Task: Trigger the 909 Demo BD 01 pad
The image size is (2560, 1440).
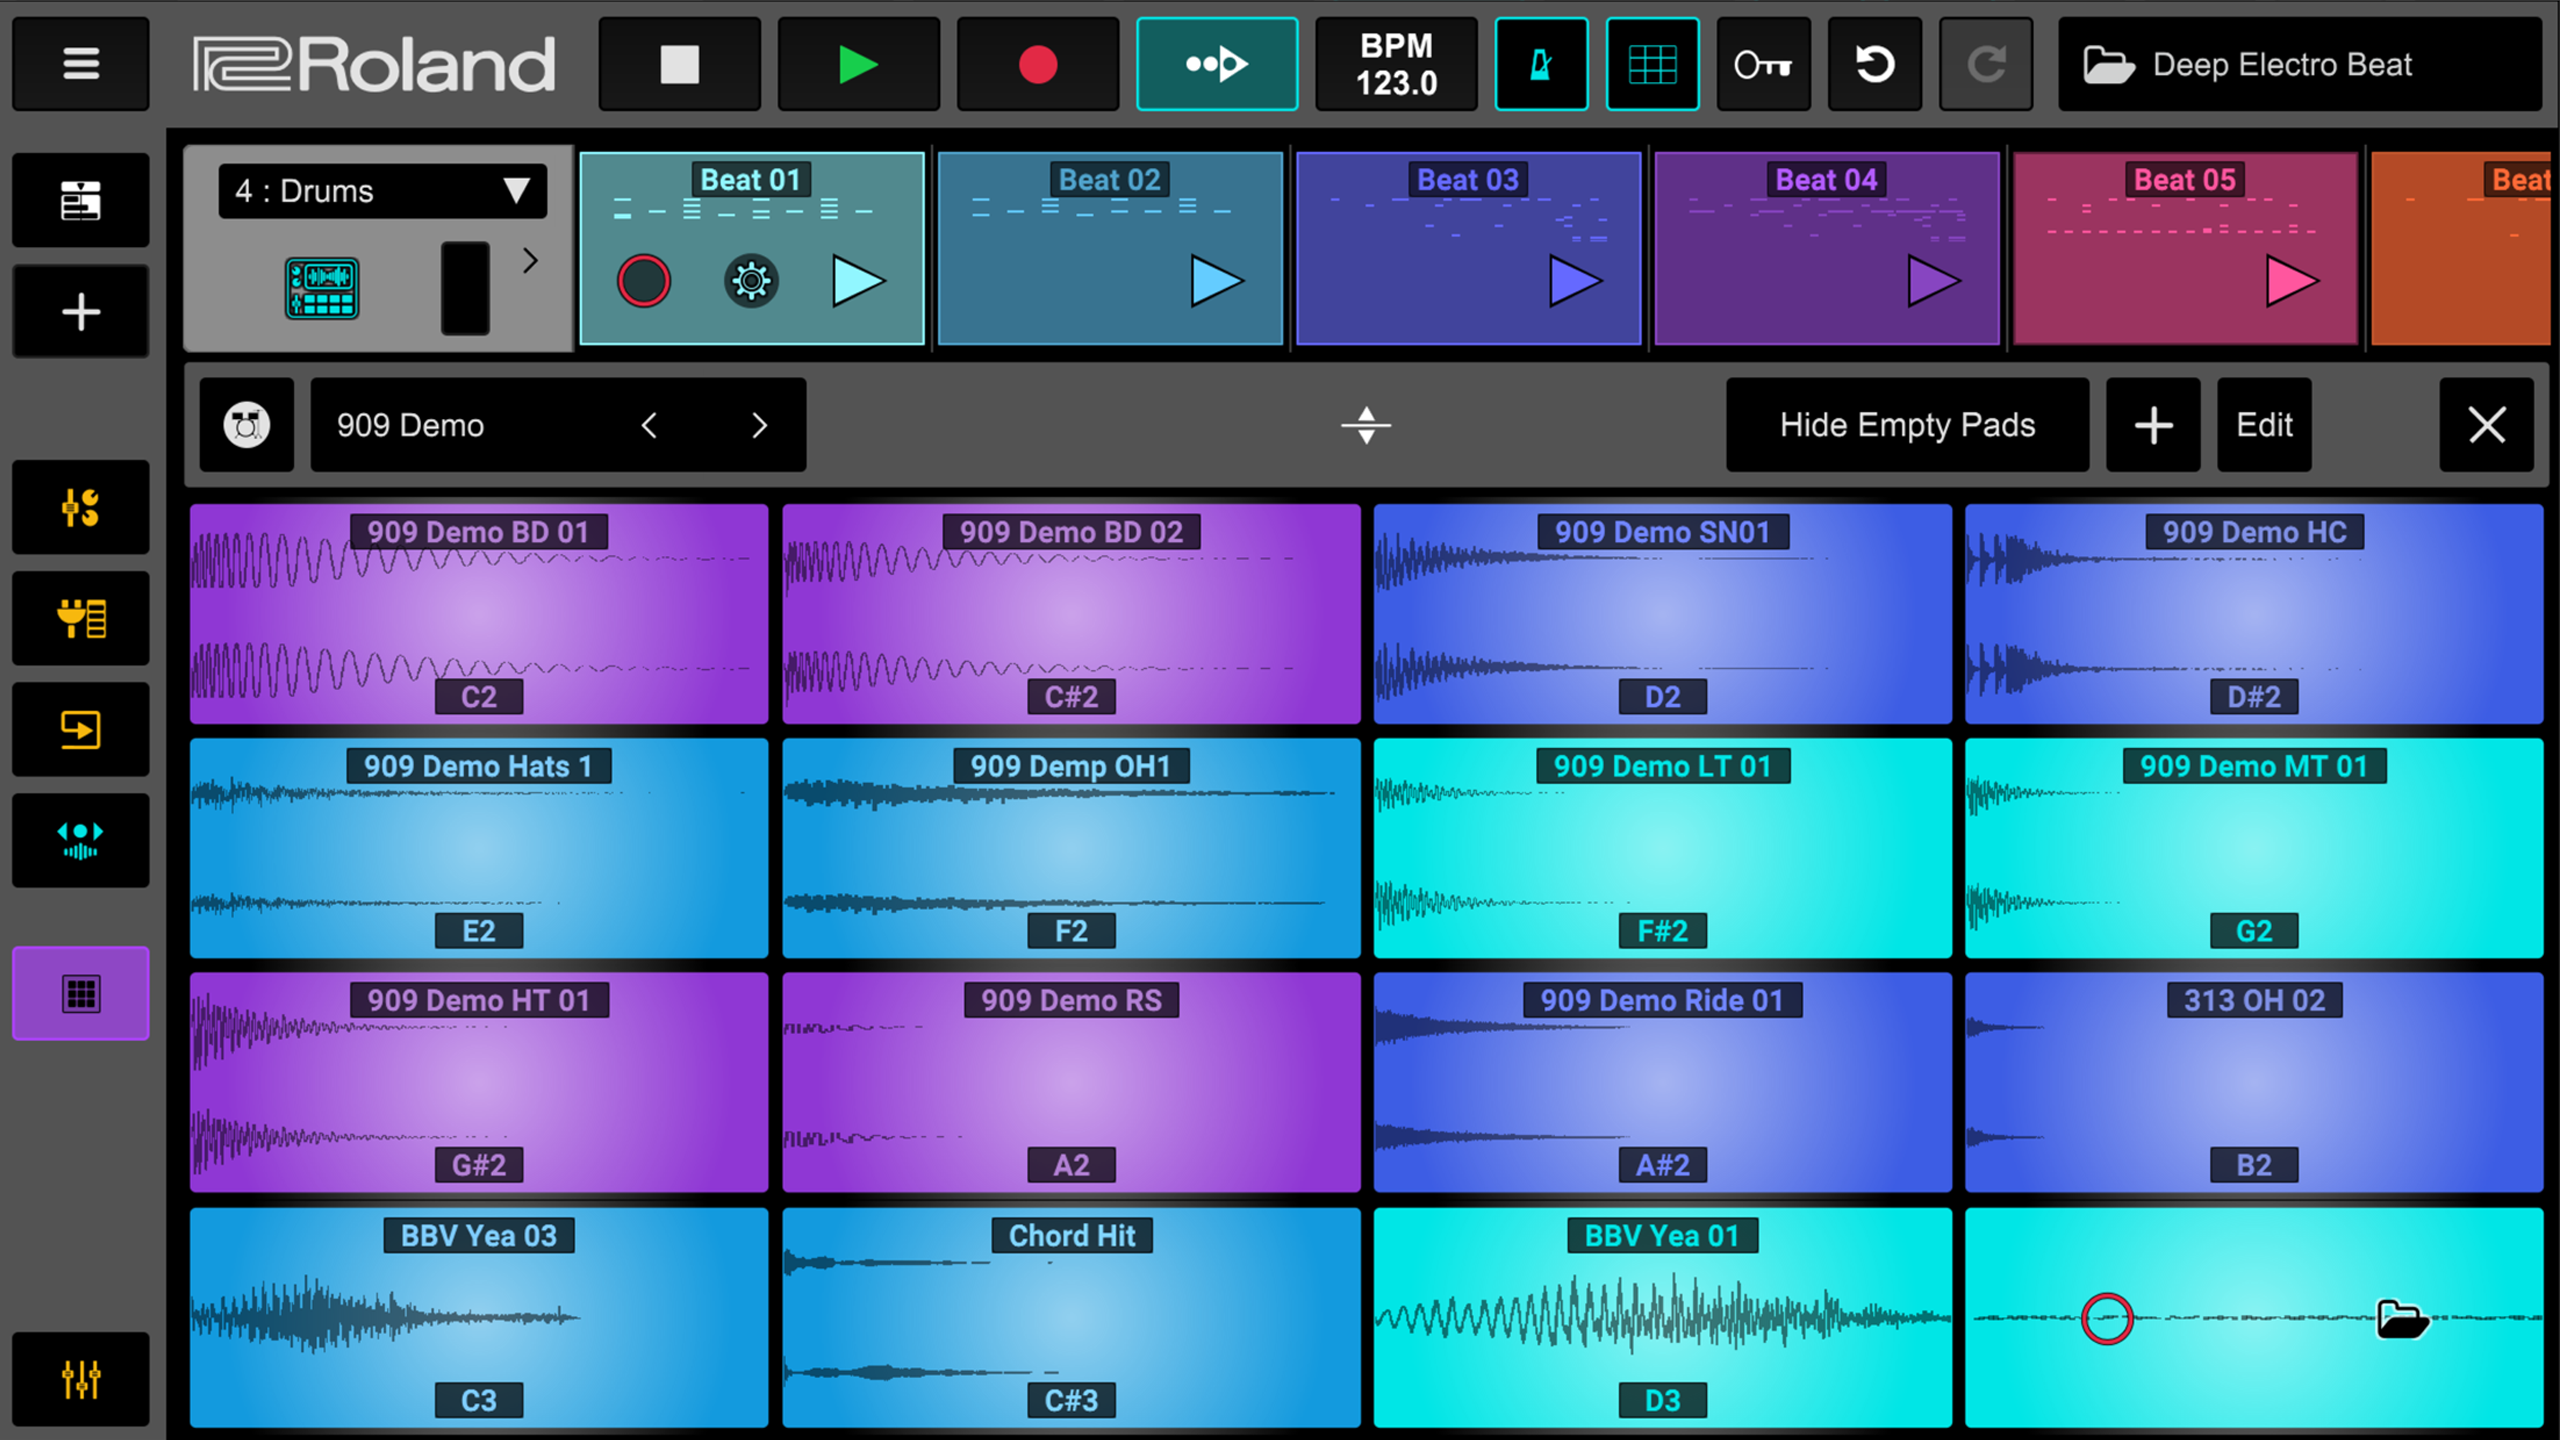Action: pyautogui.click(x=479, y=614)
